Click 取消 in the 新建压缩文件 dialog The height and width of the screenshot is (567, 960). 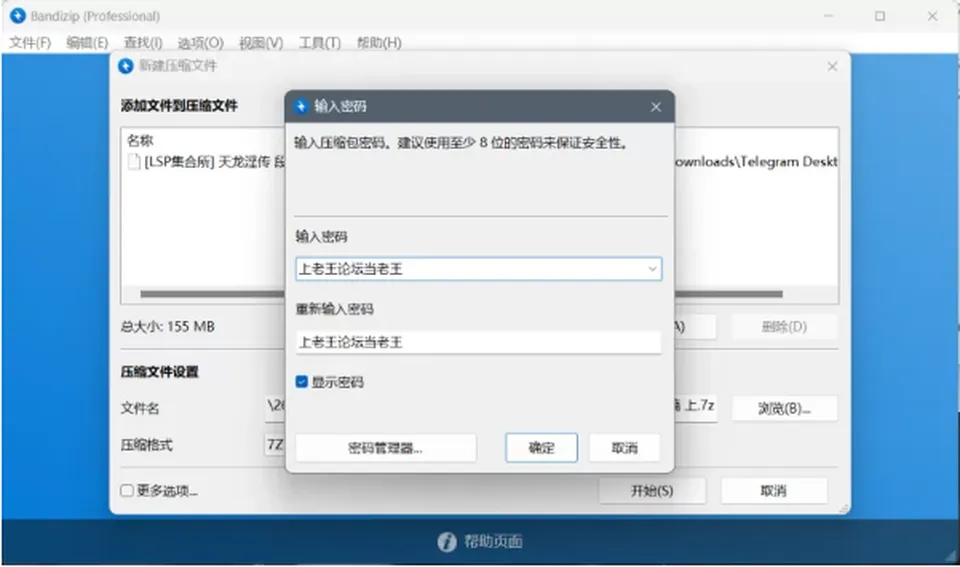tap(774, 490)
